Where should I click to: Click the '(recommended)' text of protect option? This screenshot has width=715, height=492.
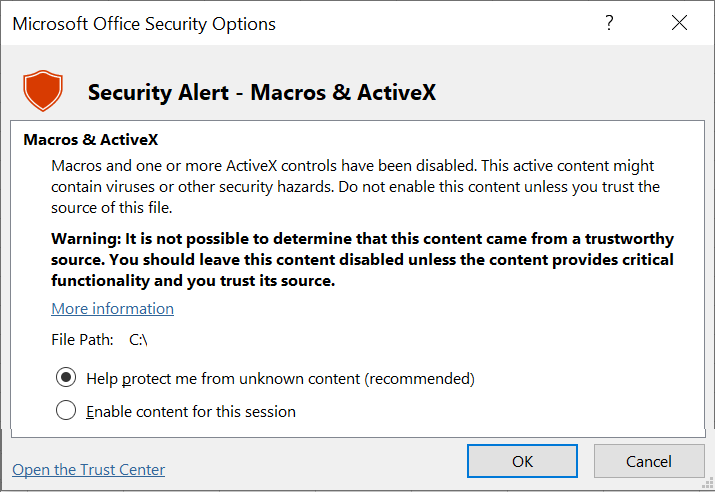click(x=420, y=379)
